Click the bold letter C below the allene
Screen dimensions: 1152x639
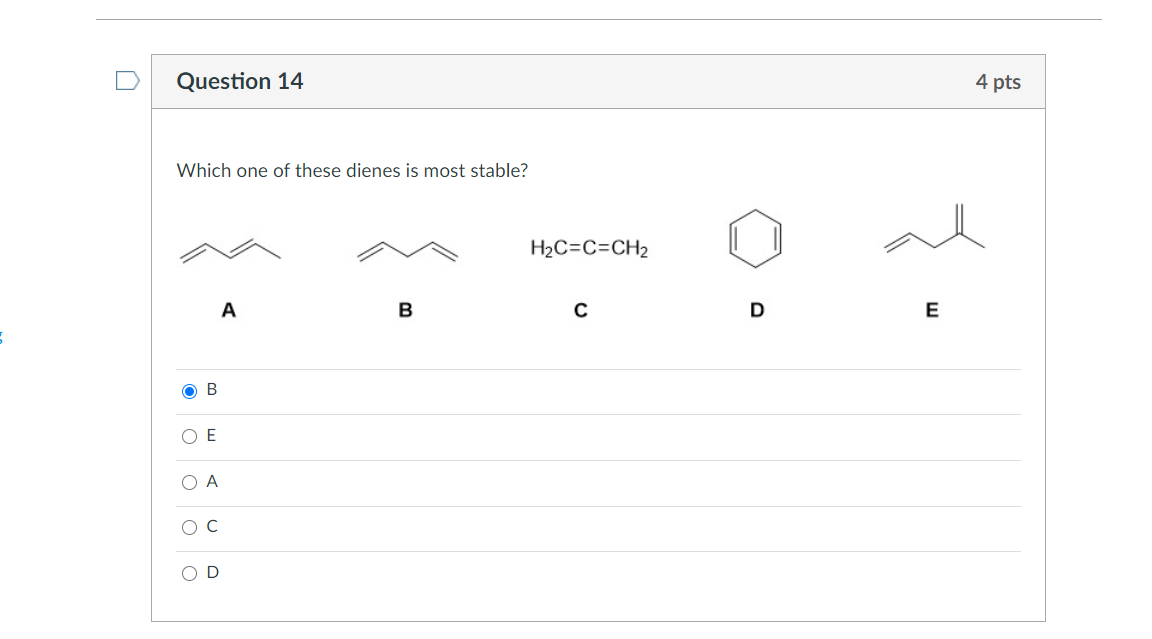[581, 310]
